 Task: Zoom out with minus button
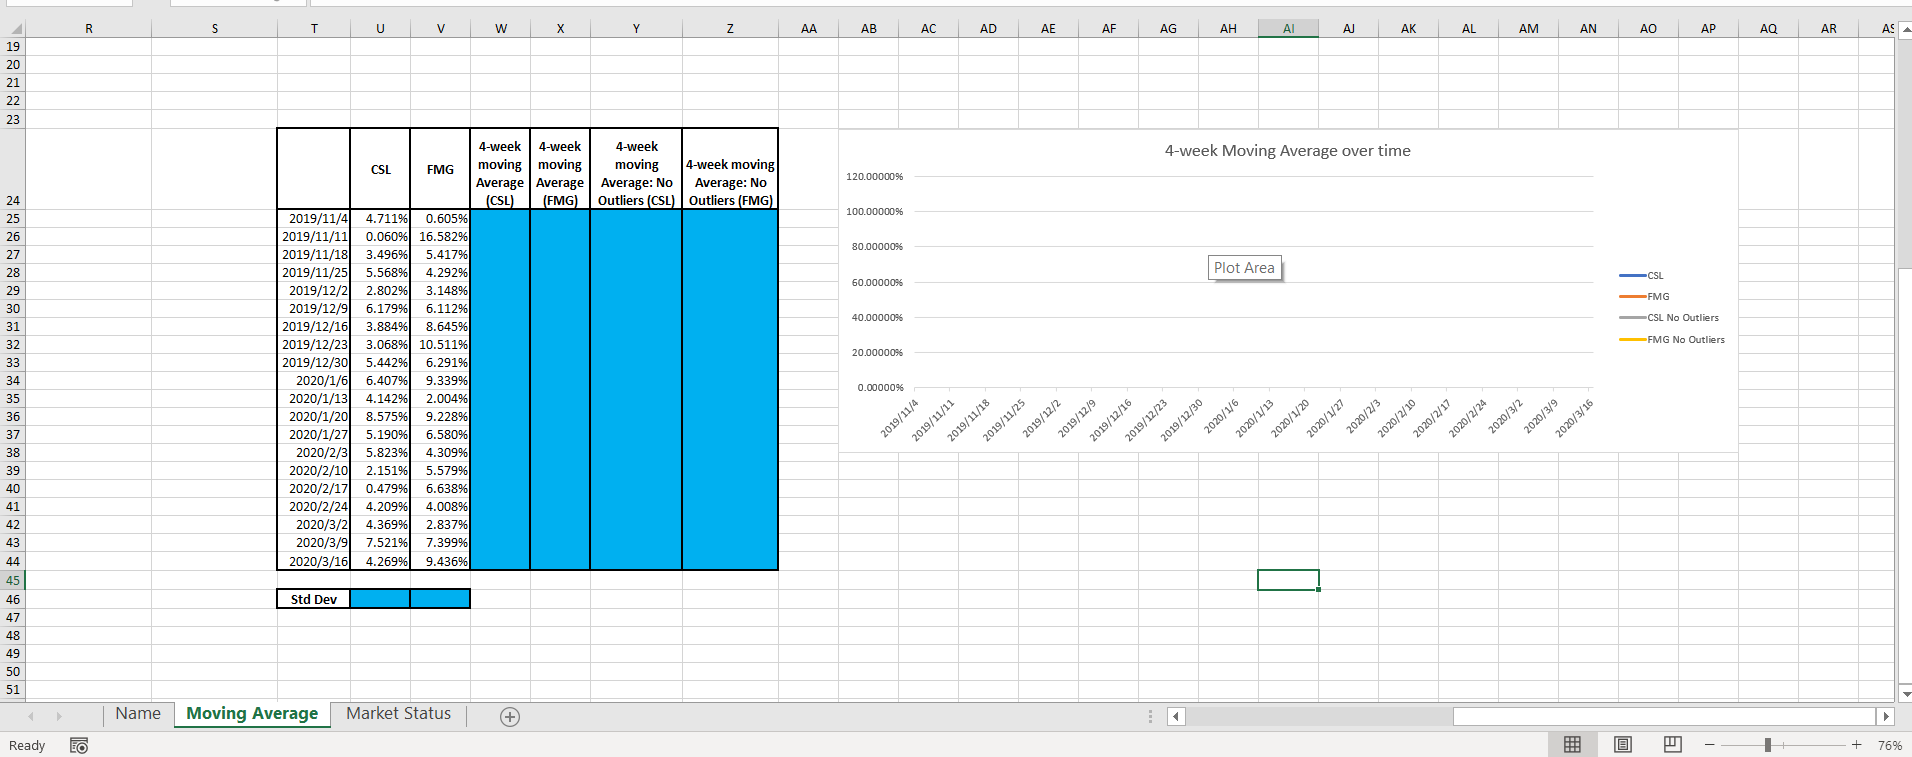[x=1710, y=745]
